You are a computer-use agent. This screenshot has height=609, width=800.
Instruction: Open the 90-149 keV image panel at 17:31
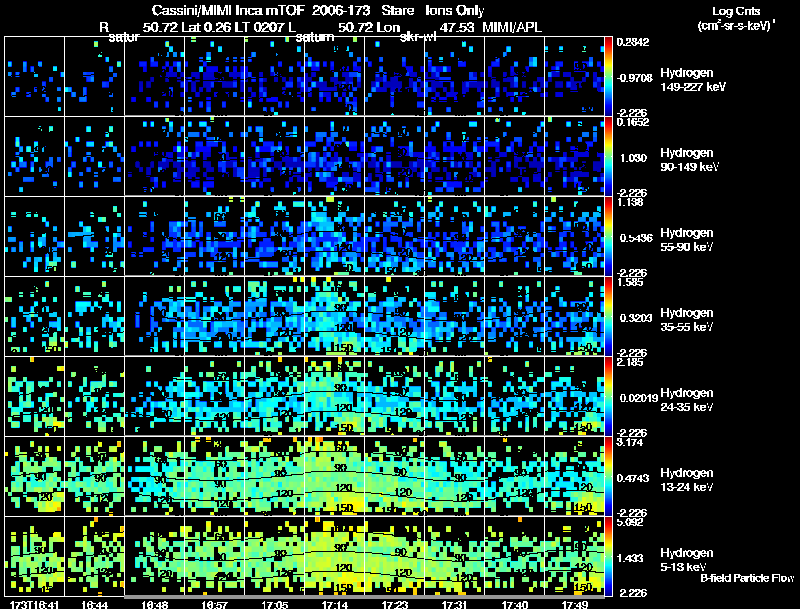tap(455, 156)
